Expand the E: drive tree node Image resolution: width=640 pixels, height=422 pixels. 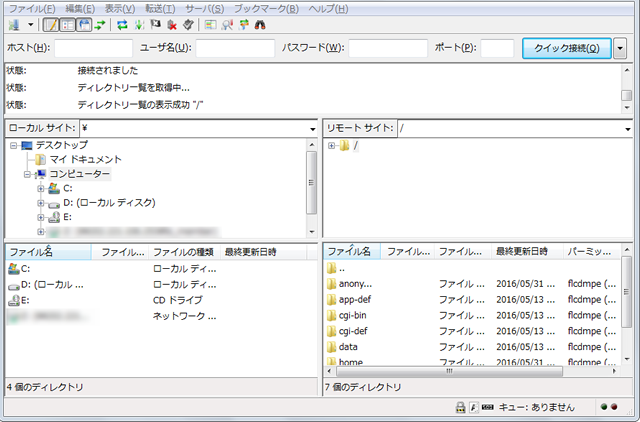40,218
